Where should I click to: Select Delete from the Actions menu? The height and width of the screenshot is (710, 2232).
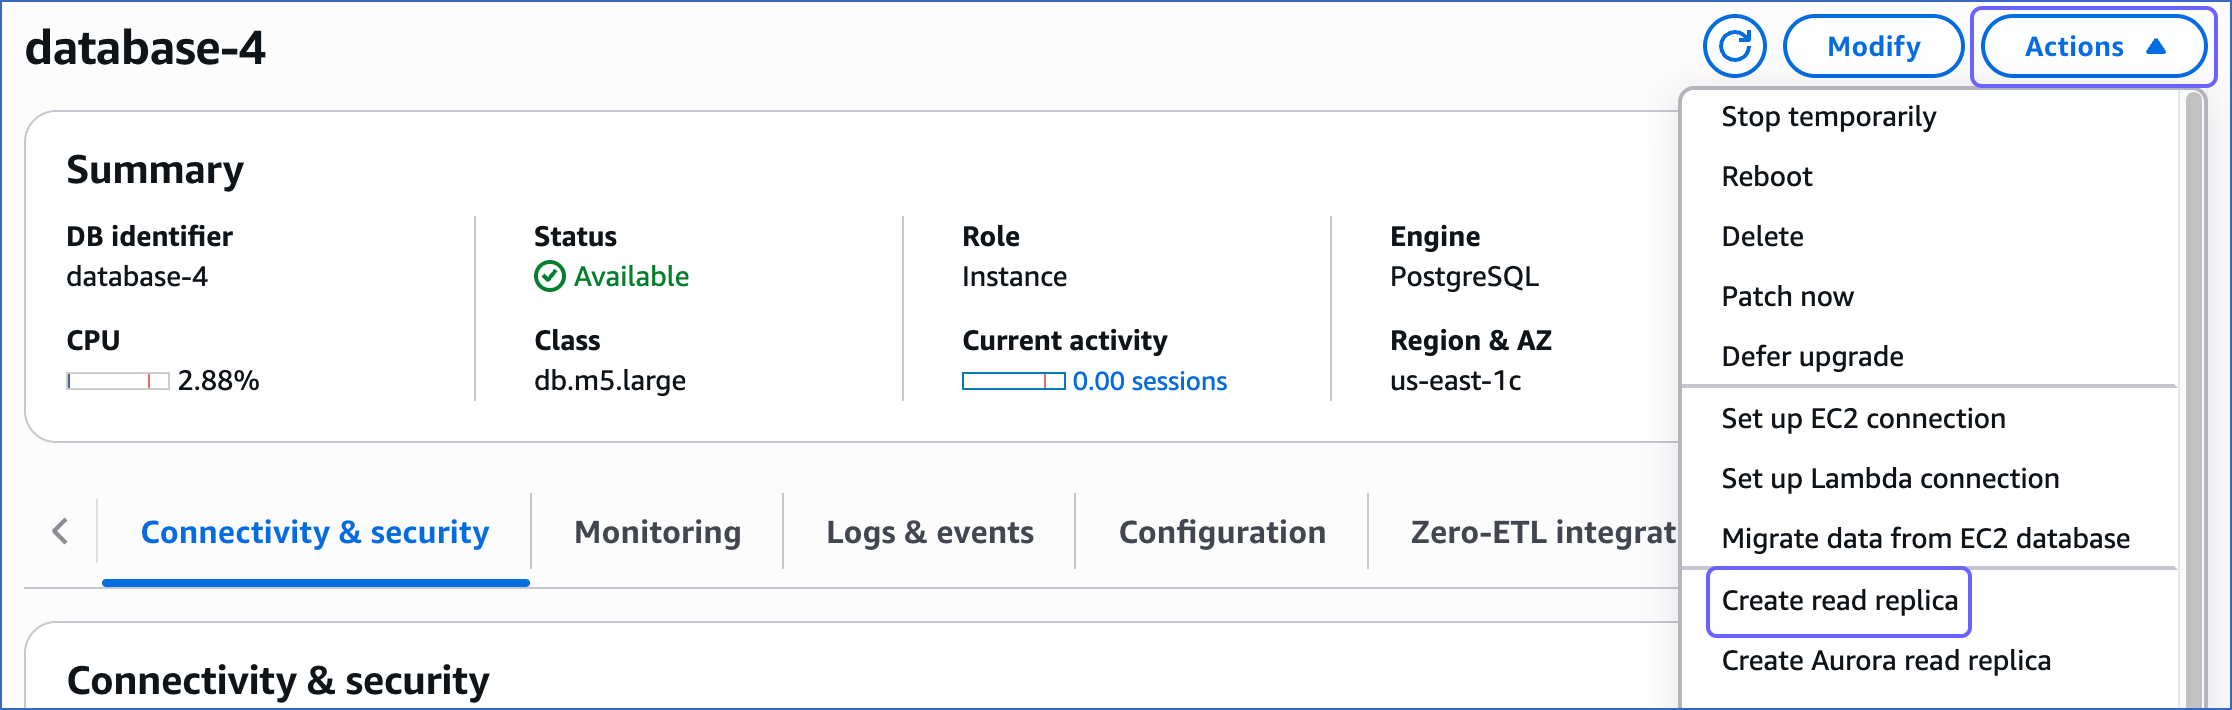point(1762,236)
